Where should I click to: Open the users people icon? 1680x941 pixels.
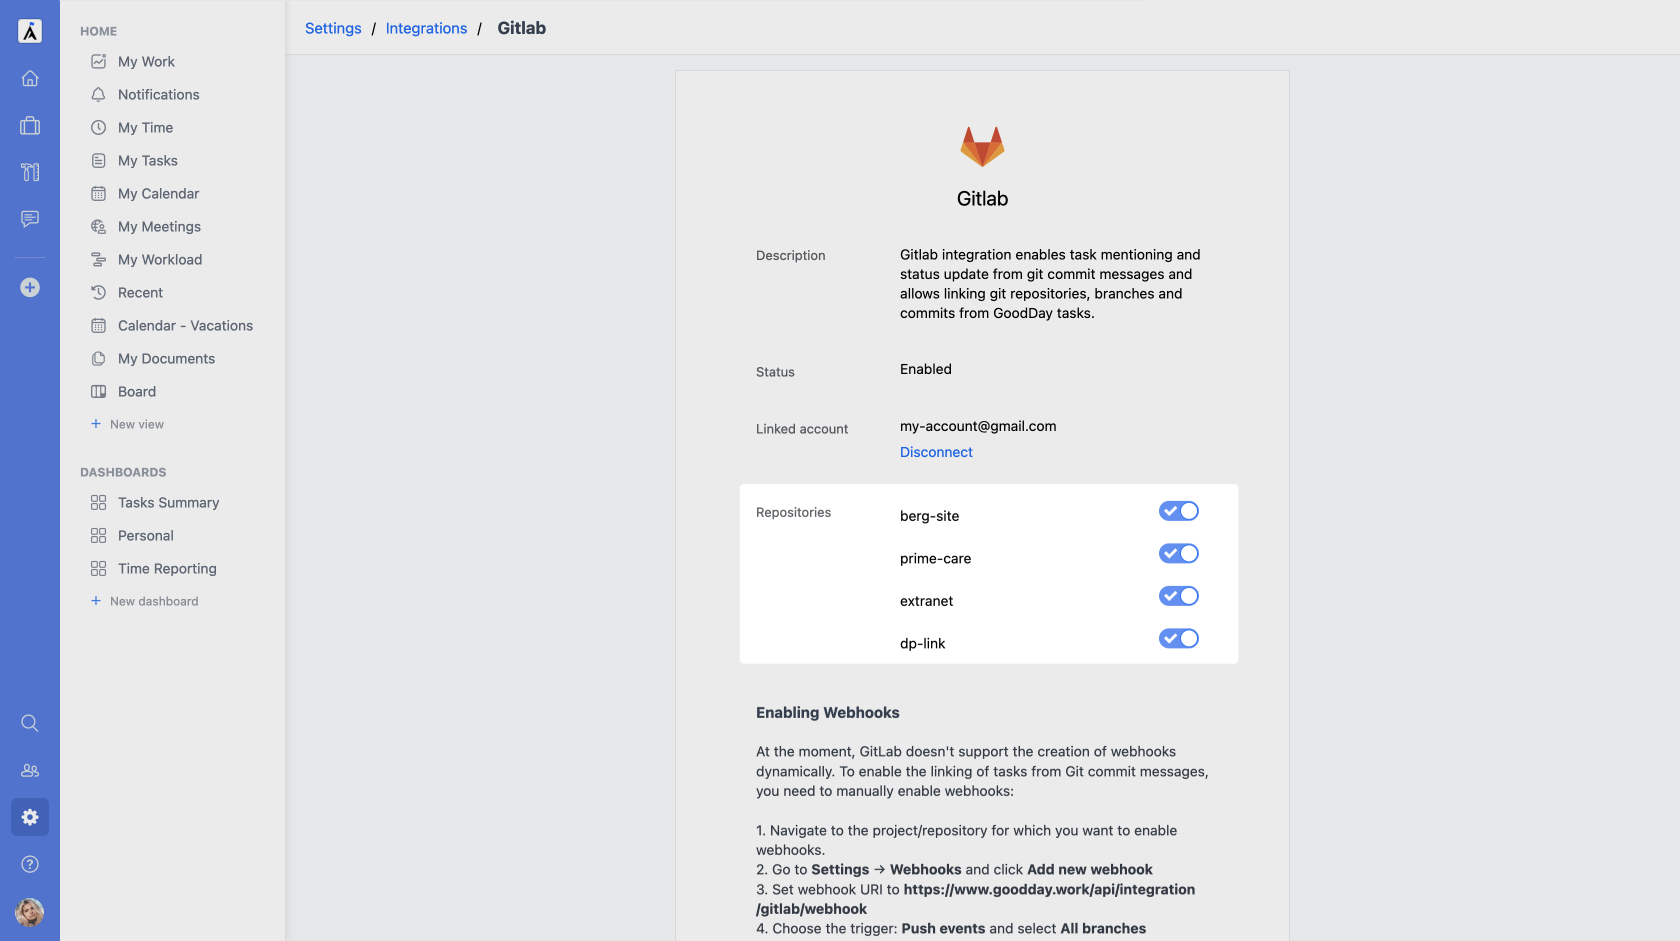click(30, 771)
